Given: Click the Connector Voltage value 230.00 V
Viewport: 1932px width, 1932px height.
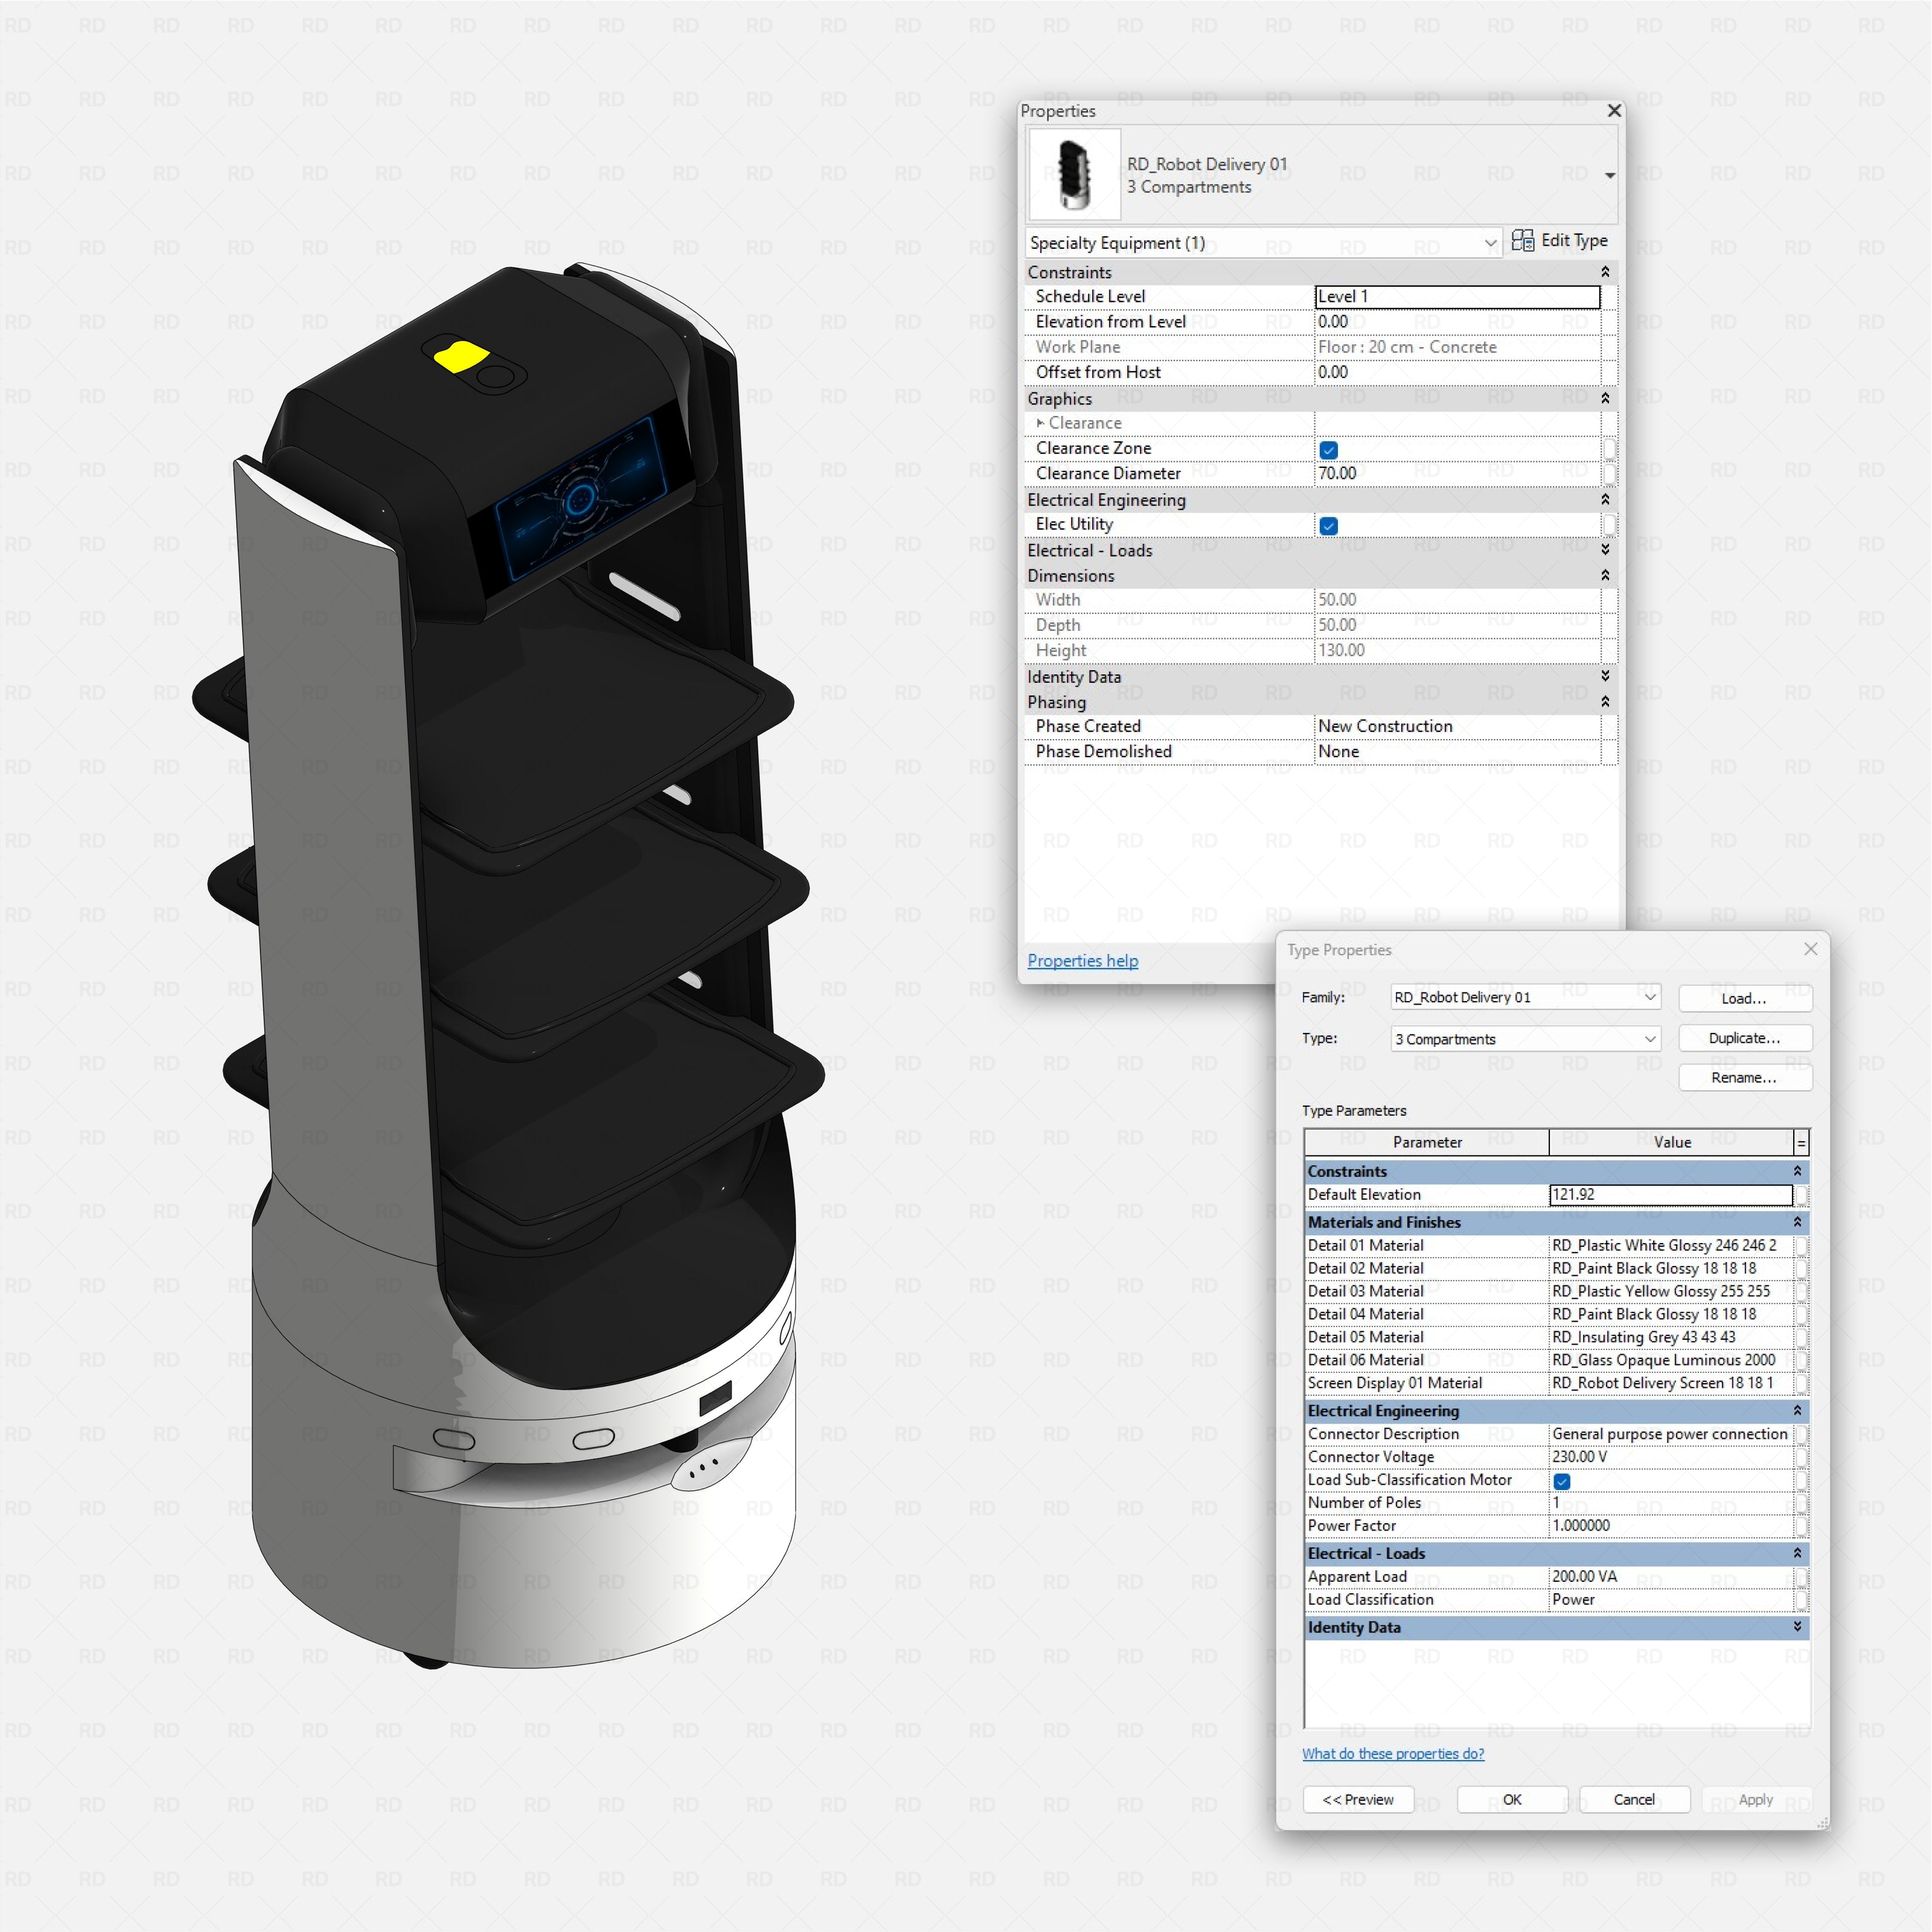Looking at the screenshot, I should [x=1670, y=1458].
